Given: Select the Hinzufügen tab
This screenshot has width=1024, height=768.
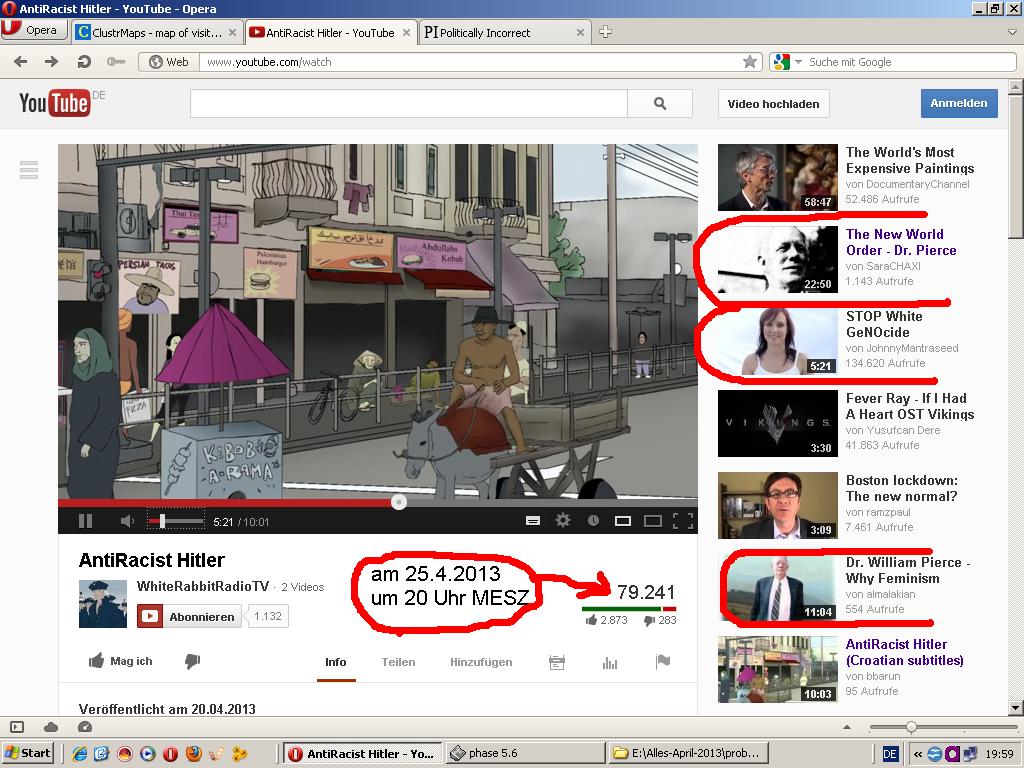Looking at the screenshot, I should pyautogui.click(x=481, y=662).
